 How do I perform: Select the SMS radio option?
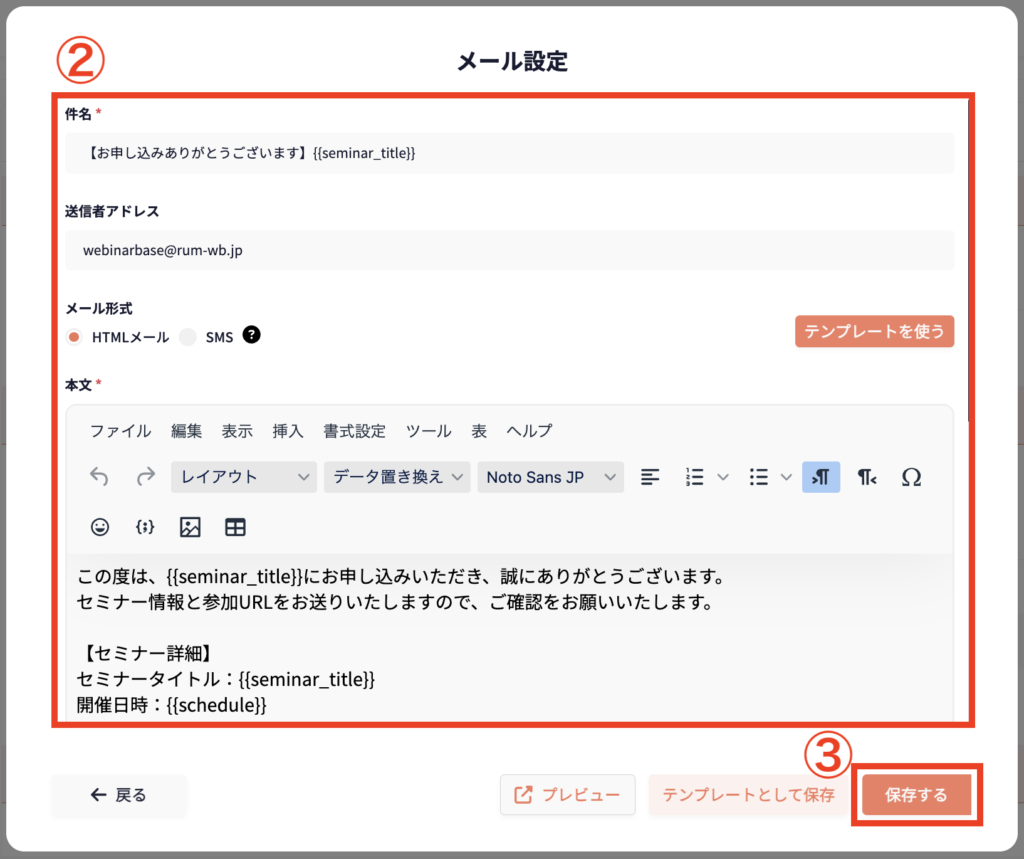pyautogui.click(x=188, y=337)
